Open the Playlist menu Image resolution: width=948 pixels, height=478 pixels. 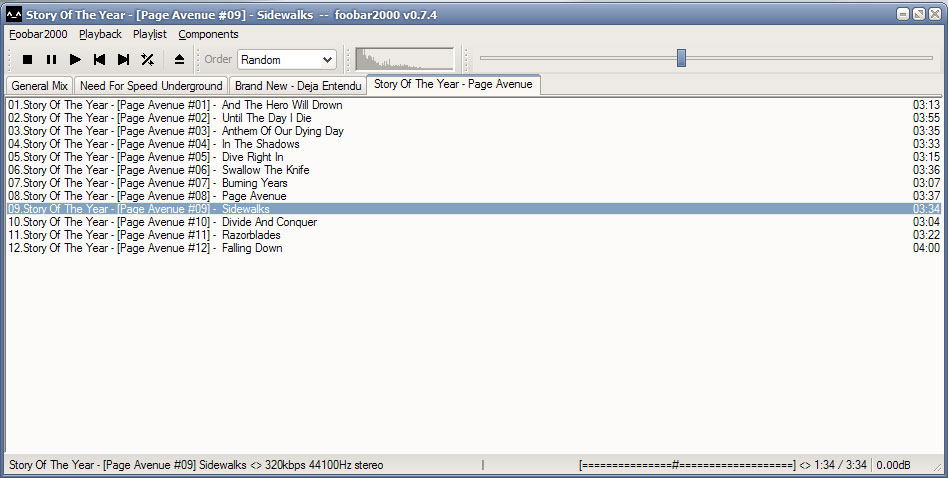coord(150,34)
